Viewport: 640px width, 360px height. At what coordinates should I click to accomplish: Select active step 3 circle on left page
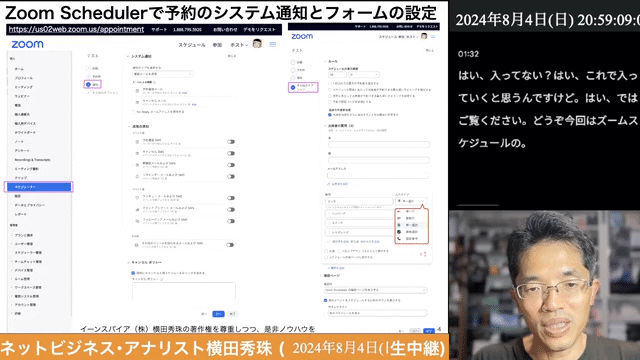[x=88, y=84]
